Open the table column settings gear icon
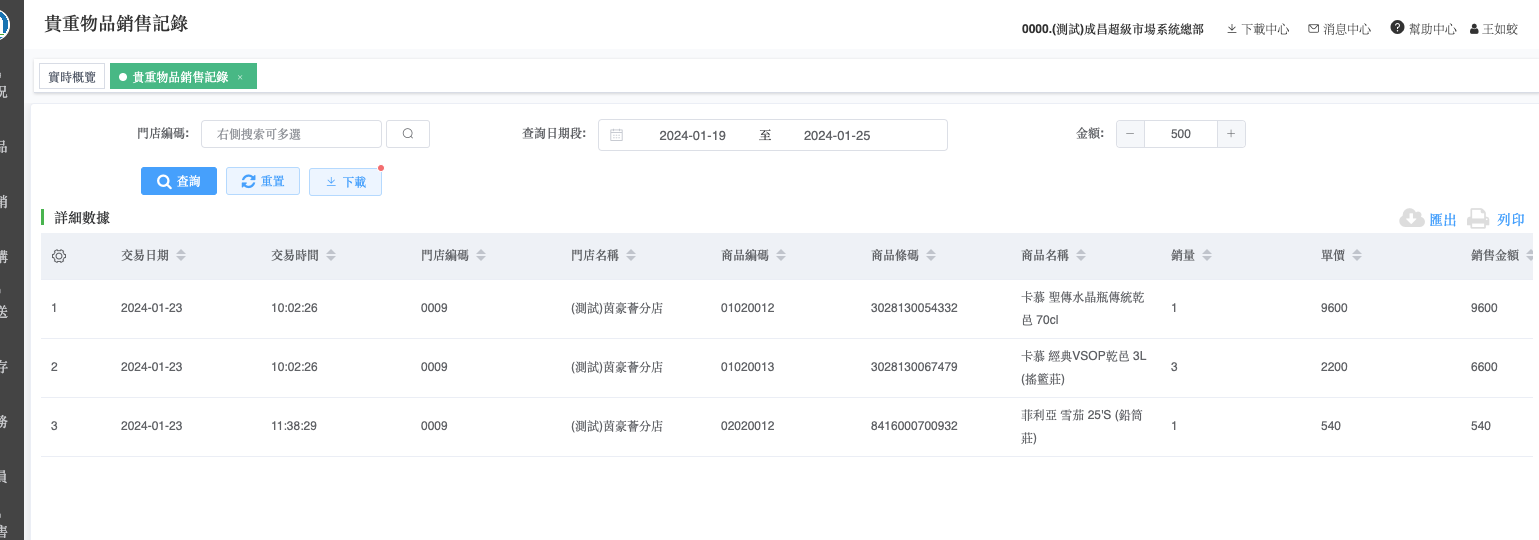Screen dimensions: 1539x540 point(59,256)
